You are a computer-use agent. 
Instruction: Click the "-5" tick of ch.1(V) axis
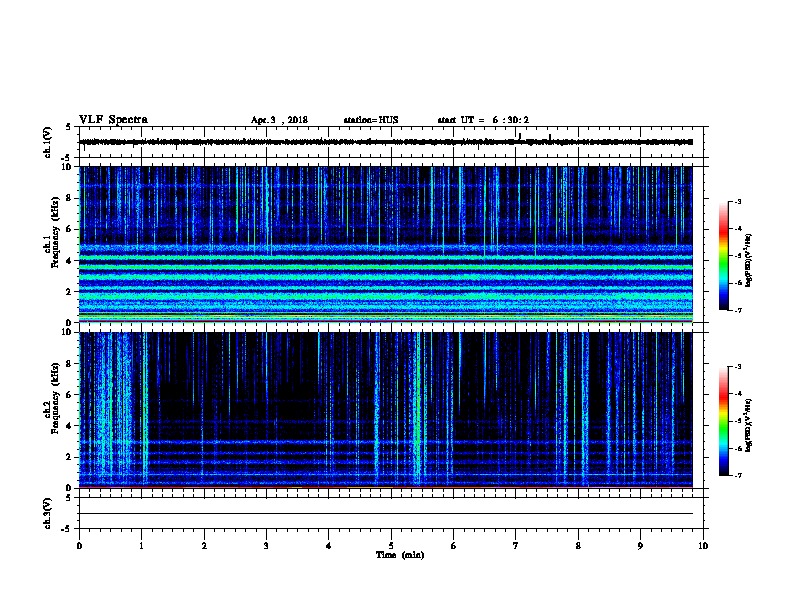tap(67, 158)
